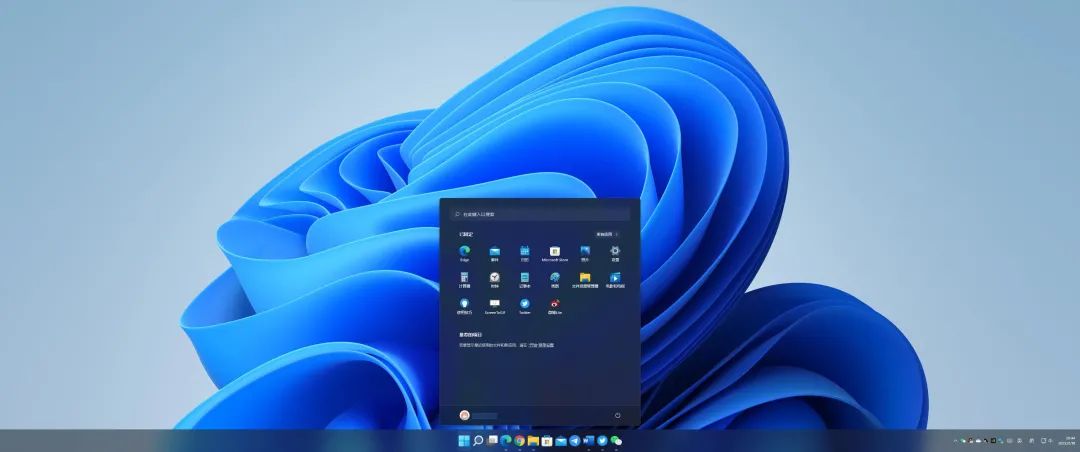Open Microsoft Store on the taskbar
Image resolution: width=1080 pixels, height=452 pixels.
pos(547,440)
